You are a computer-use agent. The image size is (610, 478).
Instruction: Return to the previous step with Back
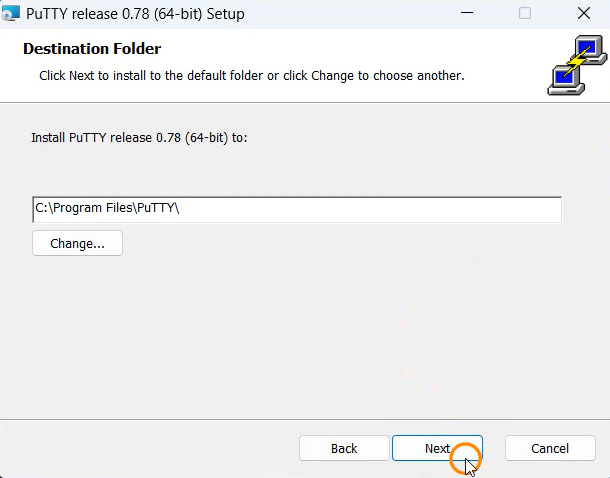click(344, 448)
